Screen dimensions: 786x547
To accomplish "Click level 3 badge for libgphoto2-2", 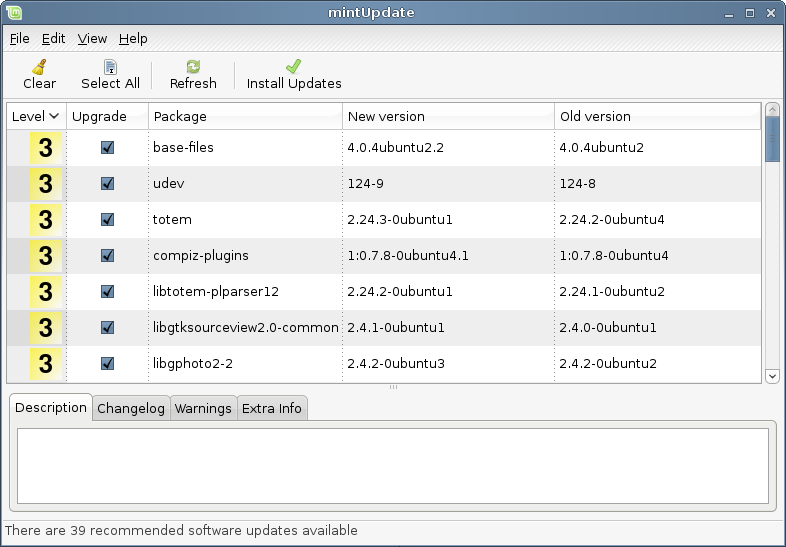I will click(46, 364).
